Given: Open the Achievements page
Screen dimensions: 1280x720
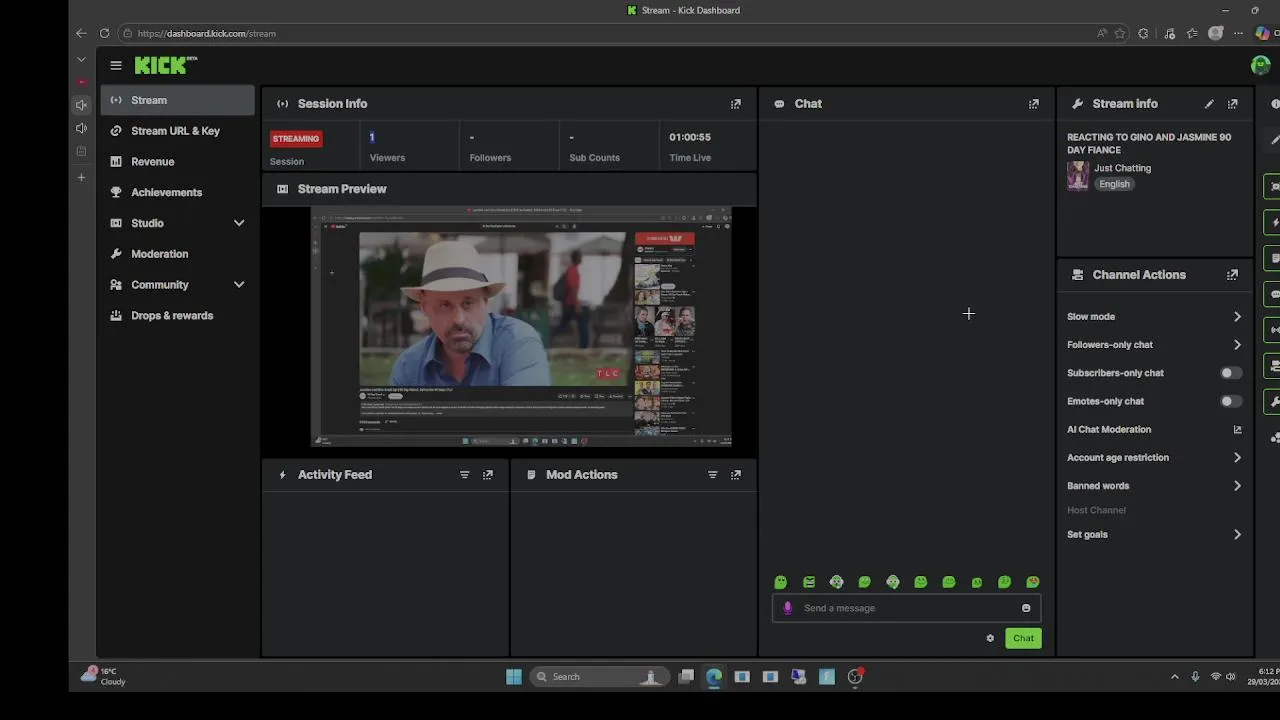Looking at the screenshot, I should pos(166,192).
